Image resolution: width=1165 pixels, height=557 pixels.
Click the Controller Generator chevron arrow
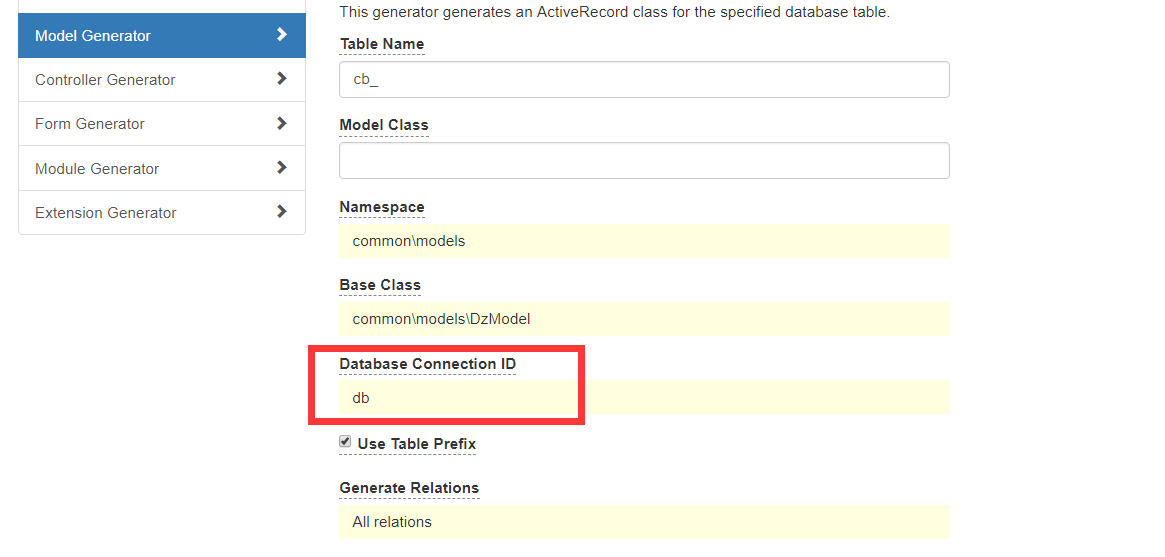(x=282, y=78)
